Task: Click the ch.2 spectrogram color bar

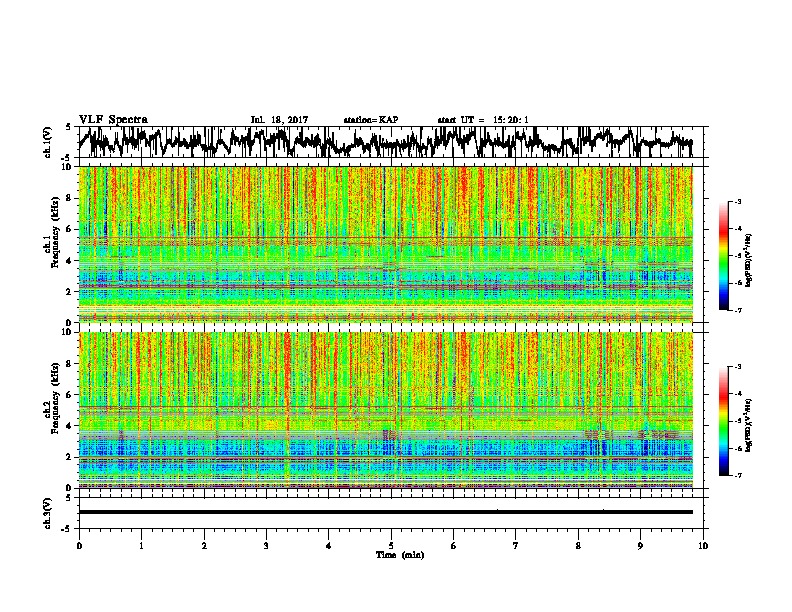Action: [723, 421]
